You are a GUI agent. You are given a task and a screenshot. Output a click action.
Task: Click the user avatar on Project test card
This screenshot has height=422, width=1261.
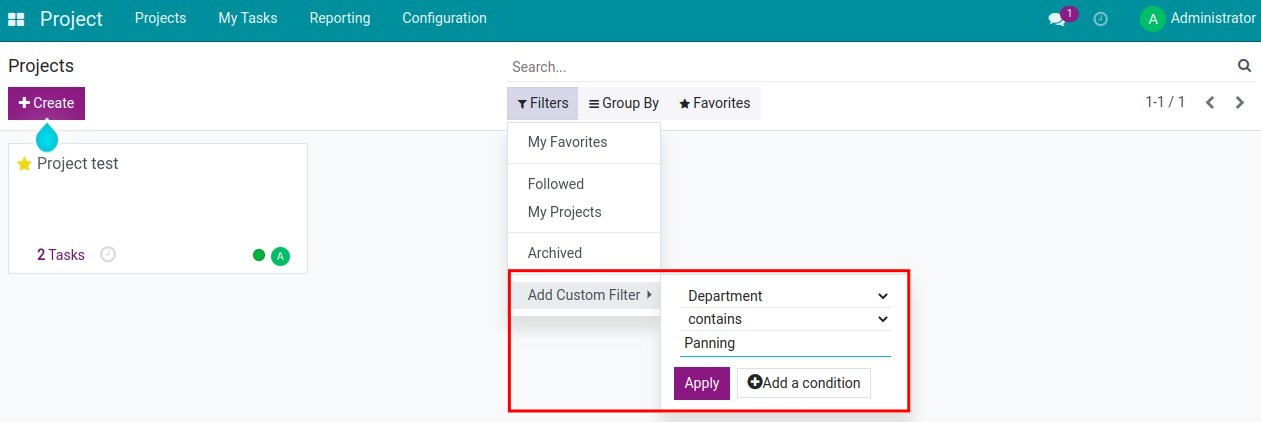point(281,256)
